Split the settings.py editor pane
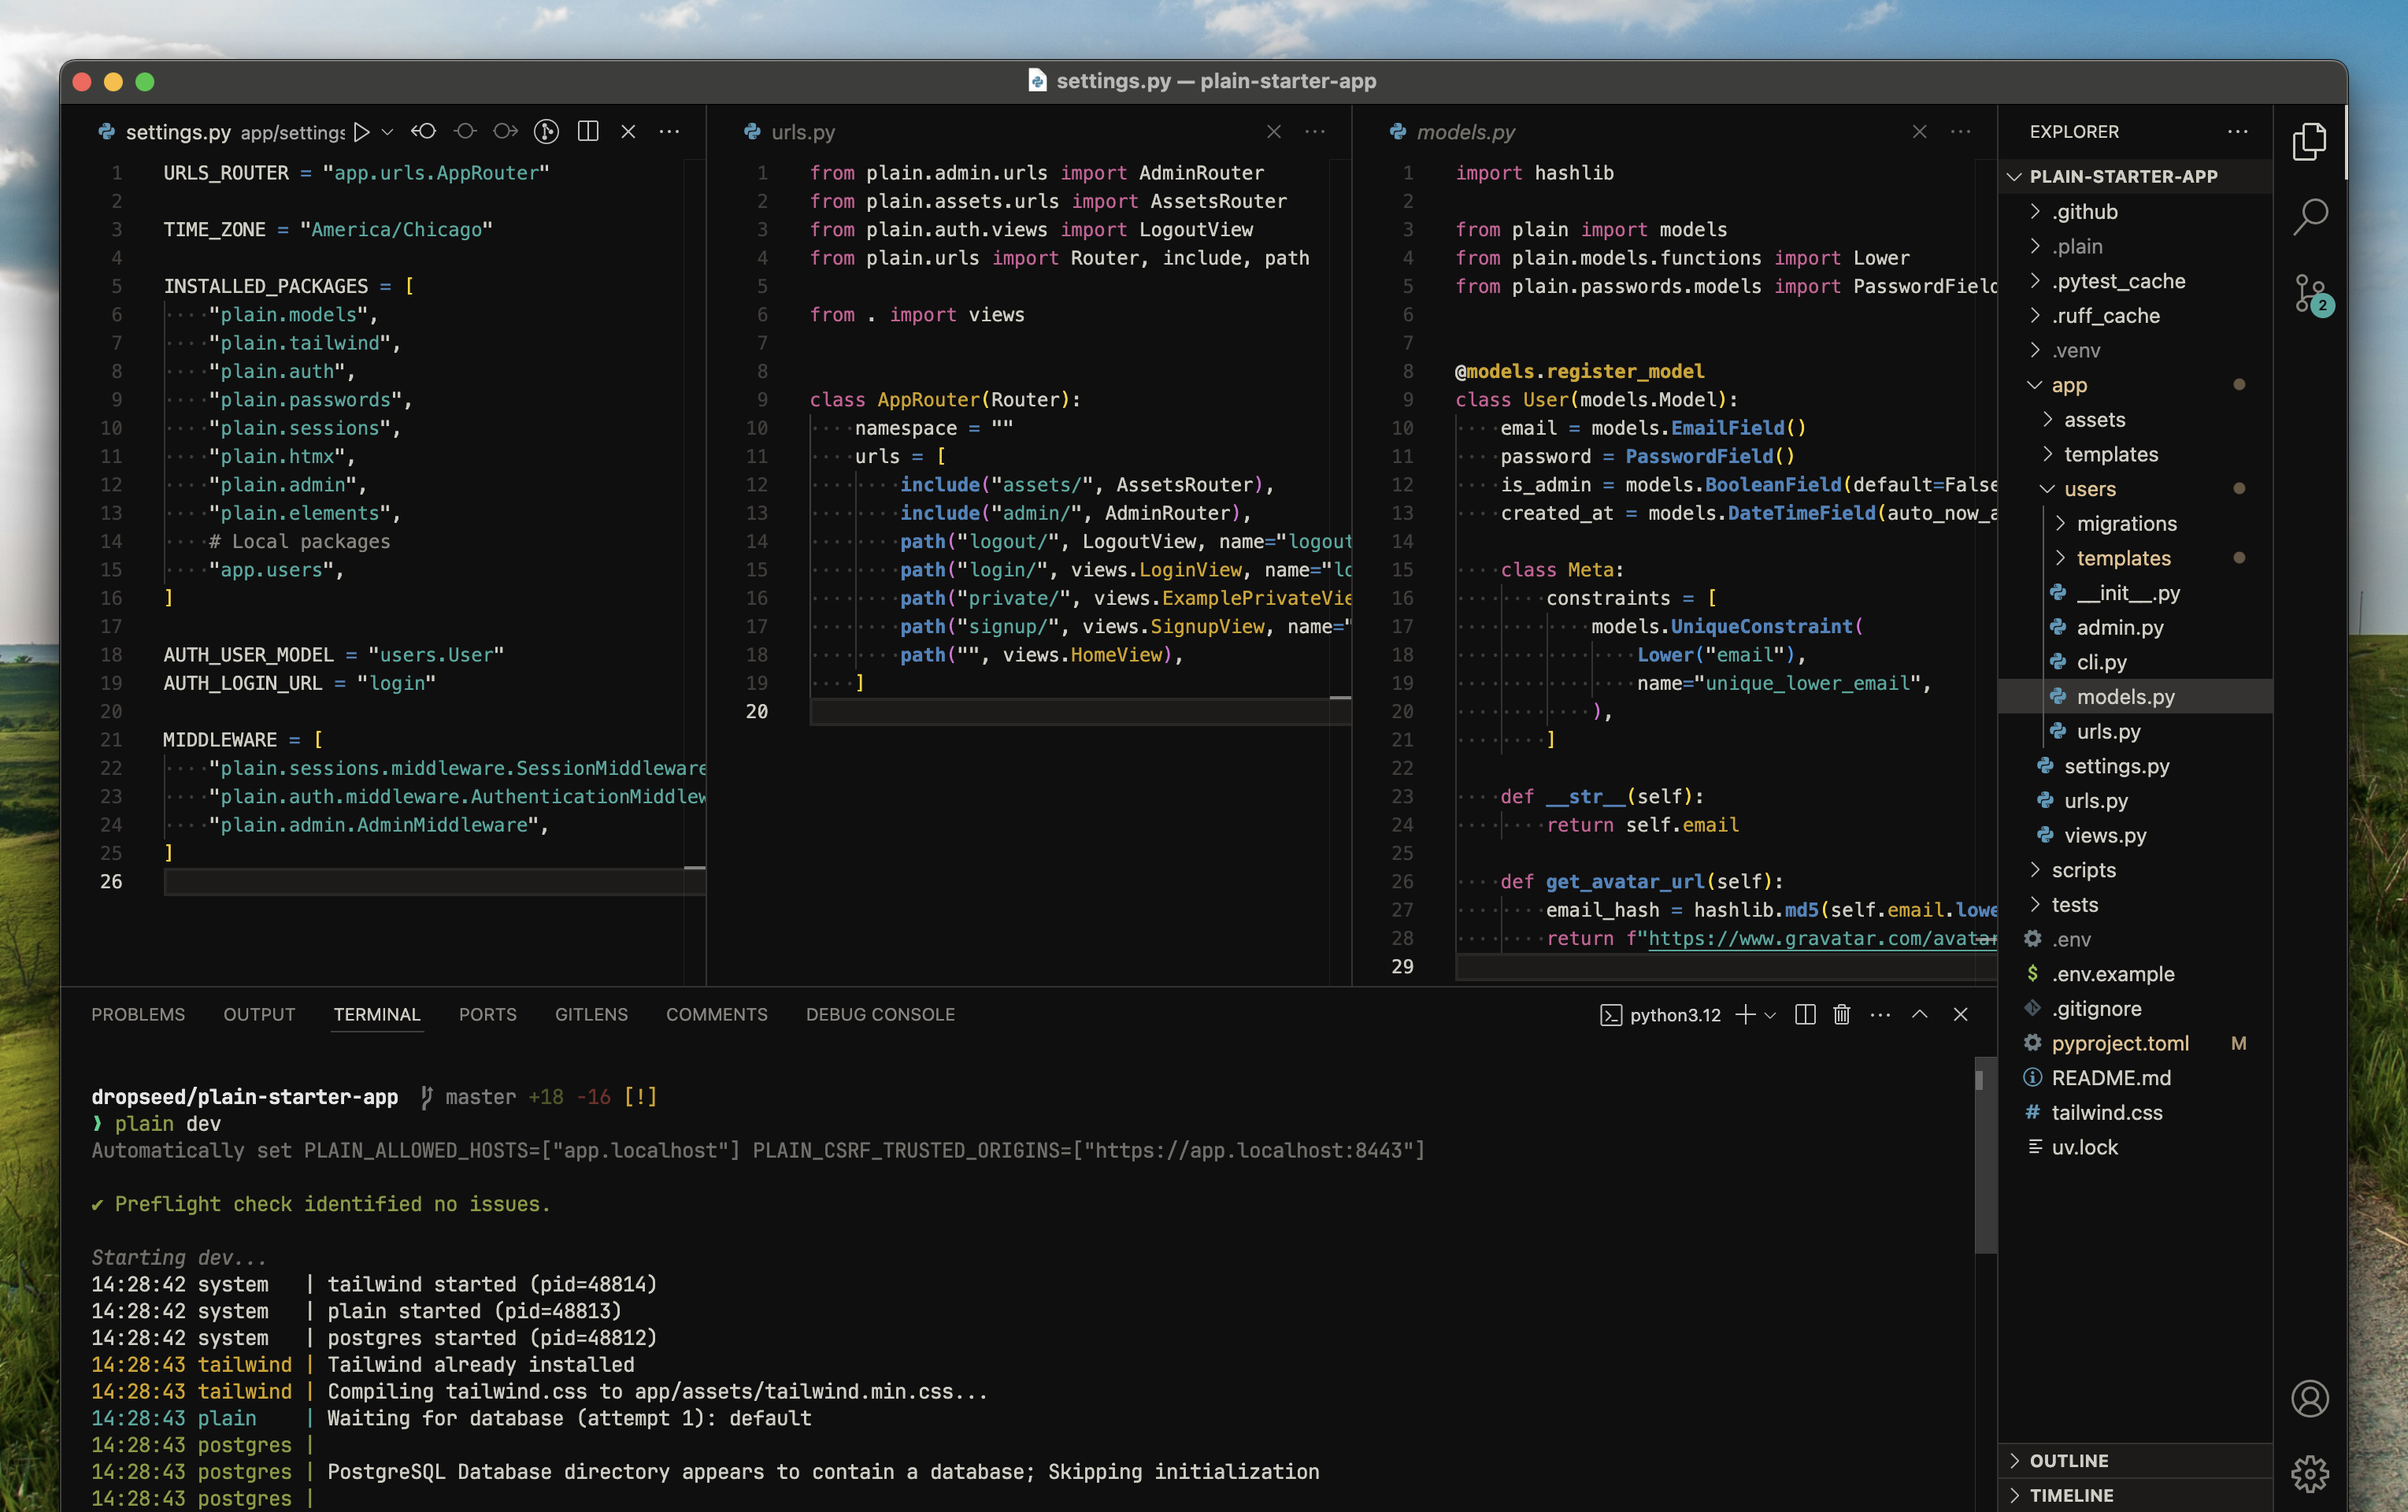 (588, 131)
